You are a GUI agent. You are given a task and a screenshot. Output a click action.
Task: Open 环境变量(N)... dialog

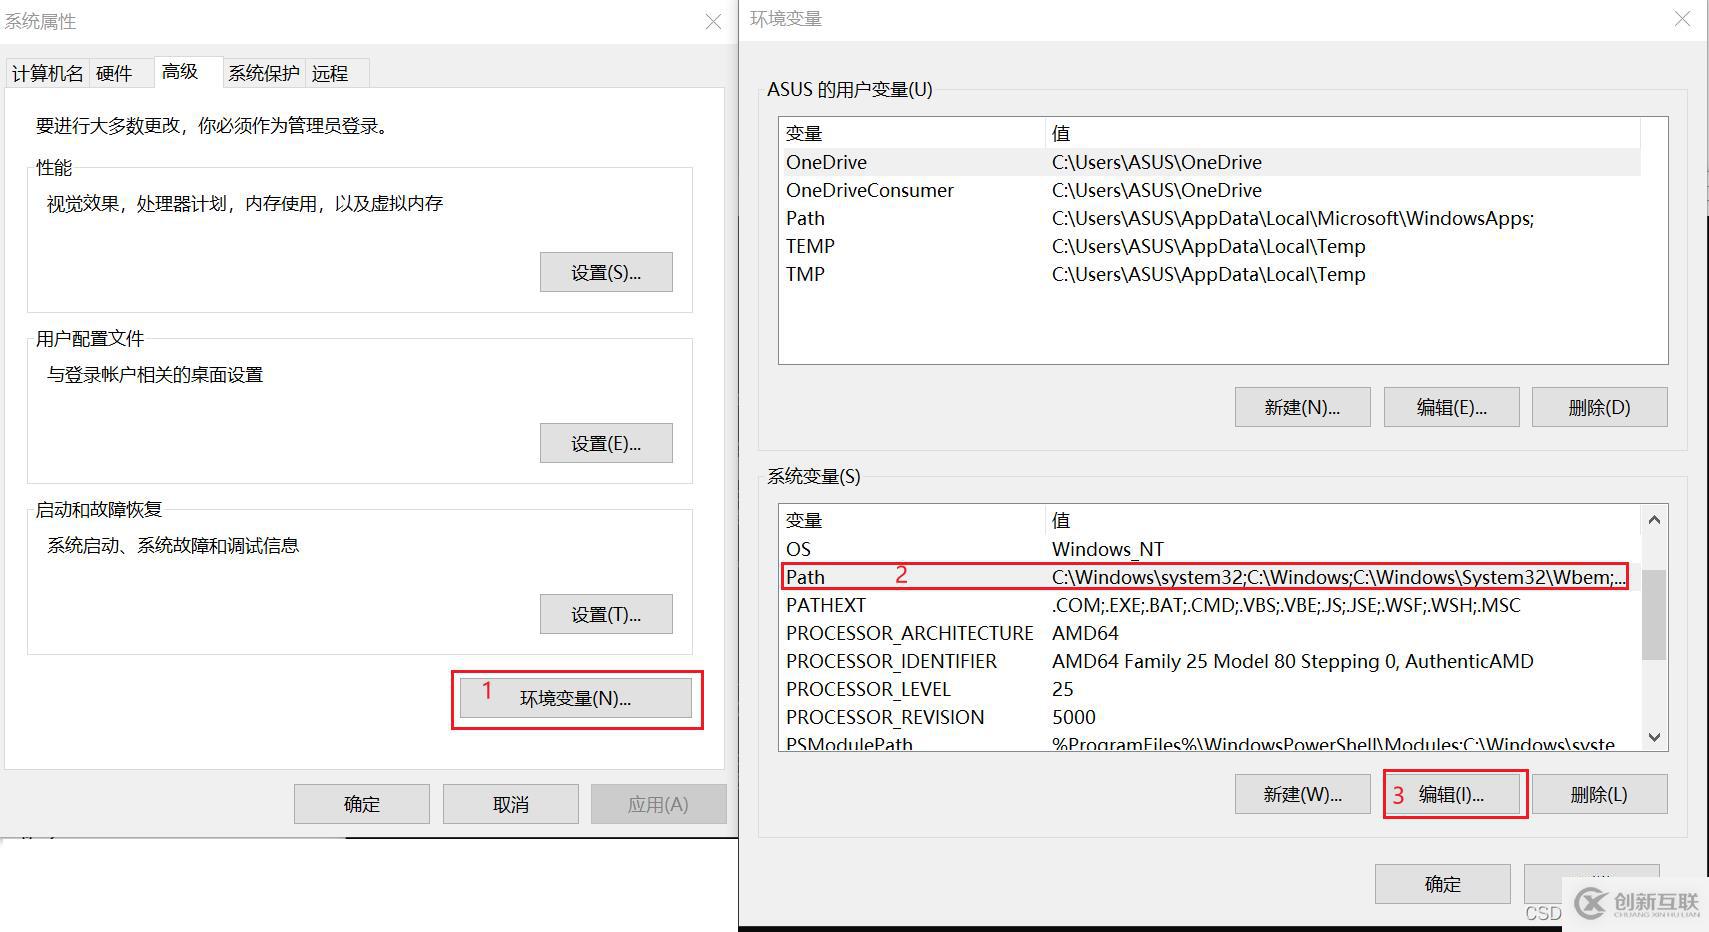[x=576, y=698]
